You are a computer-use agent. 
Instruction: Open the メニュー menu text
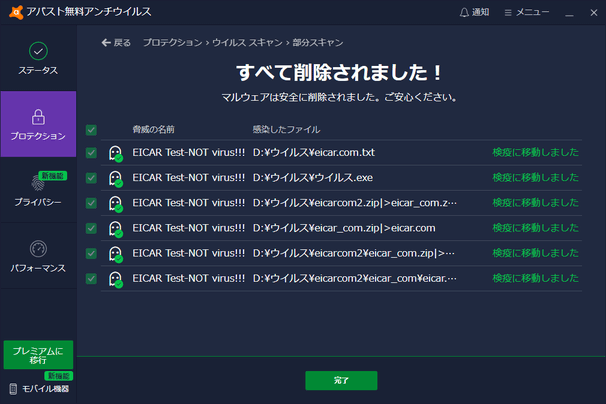coord(533,12)
